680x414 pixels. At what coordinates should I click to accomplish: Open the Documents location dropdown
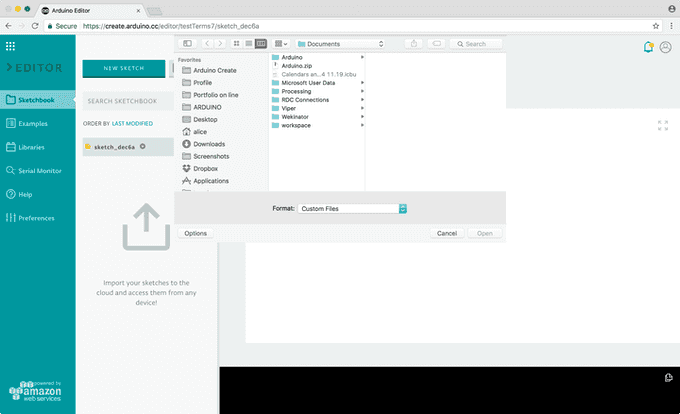[340, 44]
